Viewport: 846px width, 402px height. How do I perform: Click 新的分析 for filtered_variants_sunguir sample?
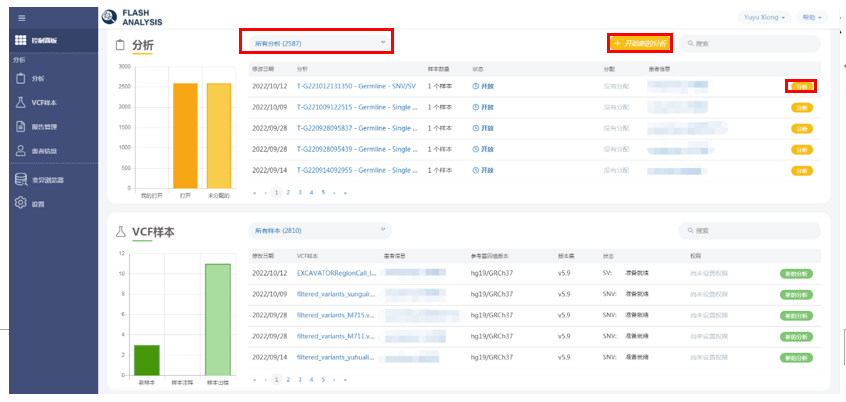pos(796,295)
